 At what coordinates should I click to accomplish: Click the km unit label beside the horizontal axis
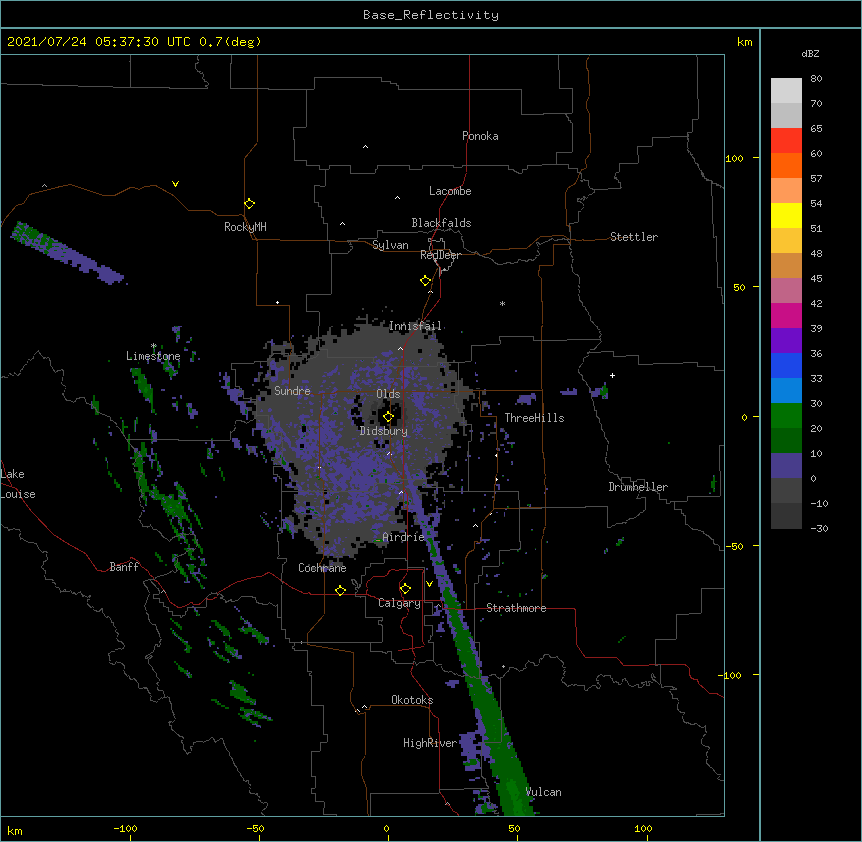(15, 830)
